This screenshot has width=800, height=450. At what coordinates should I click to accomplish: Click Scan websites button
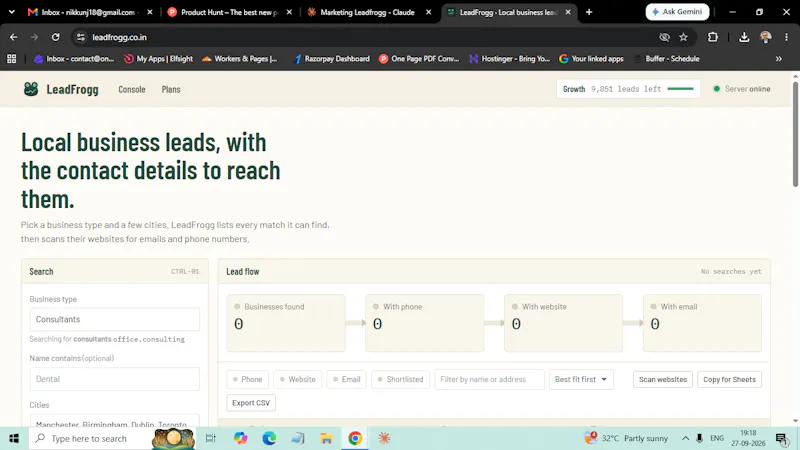click(x=663, y=379)
